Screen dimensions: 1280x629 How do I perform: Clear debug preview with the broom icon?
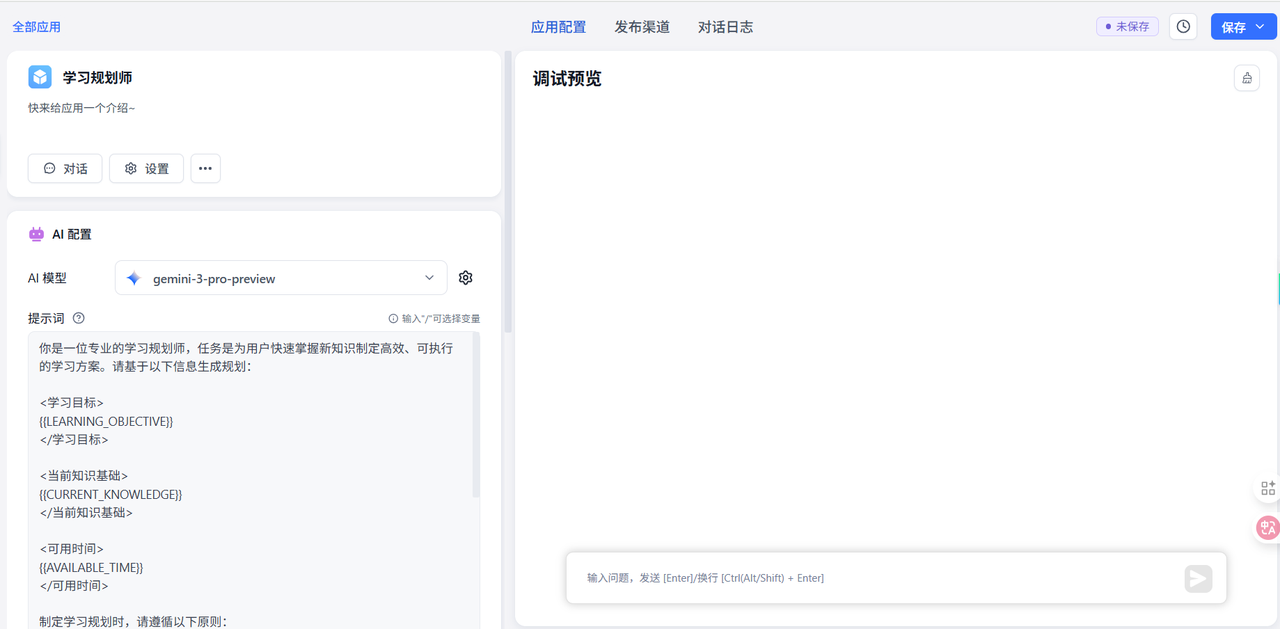1246,78
